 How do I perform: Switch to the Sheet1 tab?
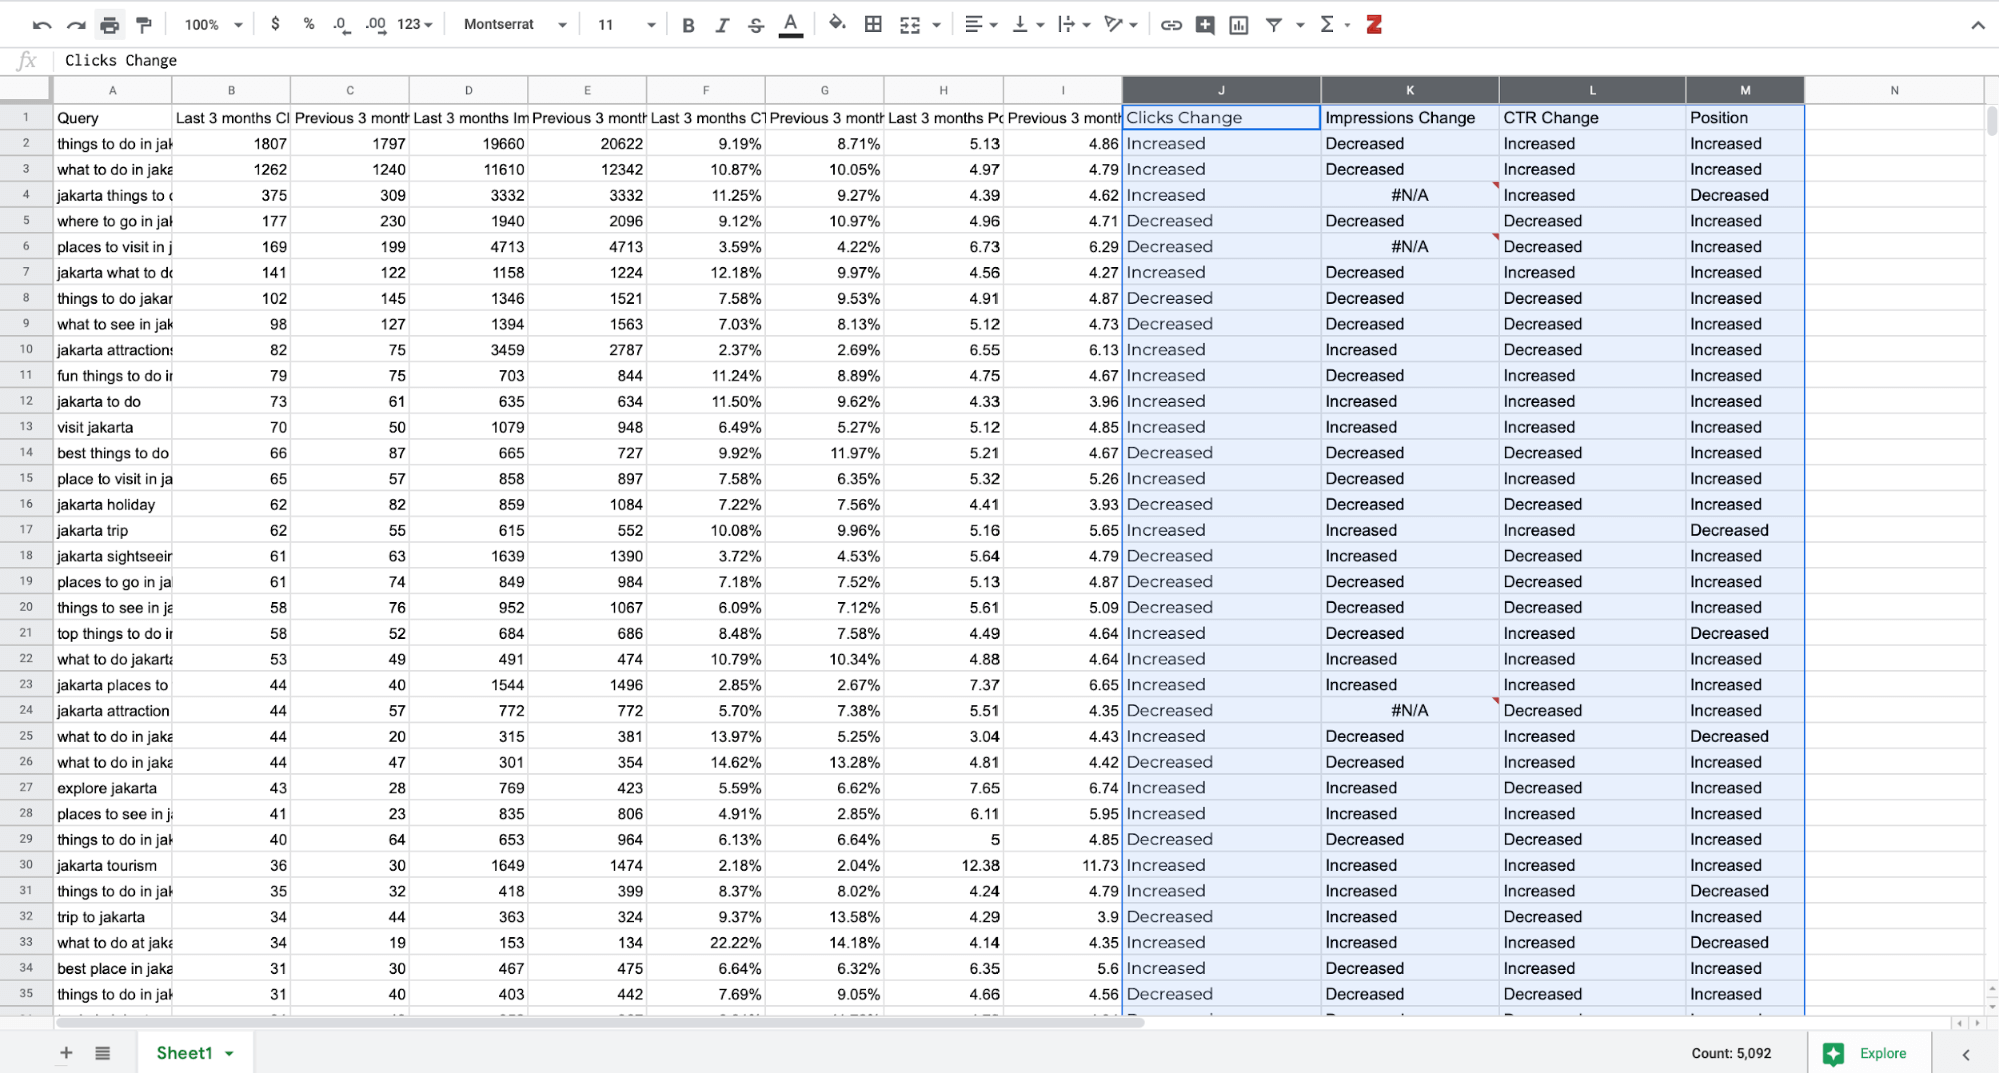pyautogui.click(x=185, y=1052)
